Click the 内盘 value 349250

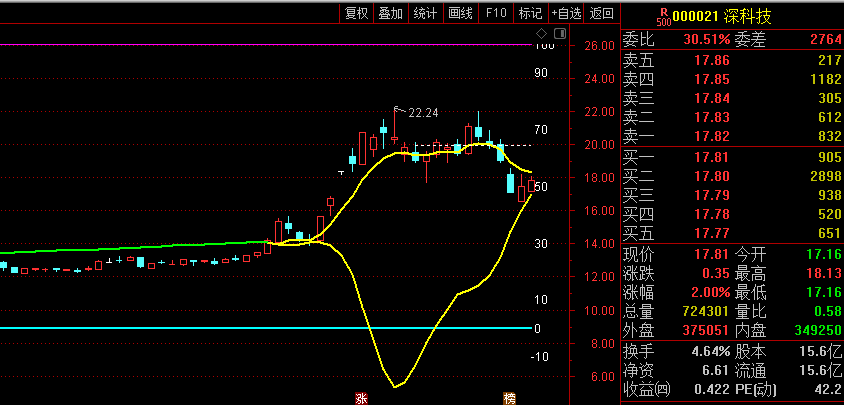(819, 331)
